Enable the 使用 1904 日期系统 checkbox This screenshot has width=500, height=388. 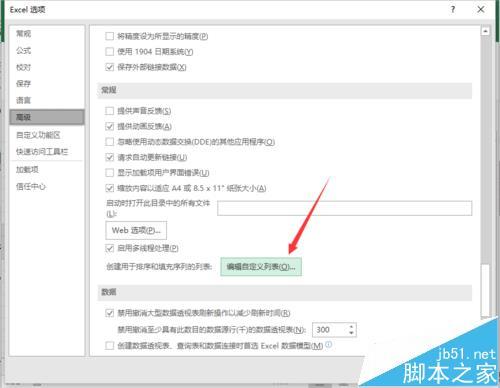click(109, 52)
